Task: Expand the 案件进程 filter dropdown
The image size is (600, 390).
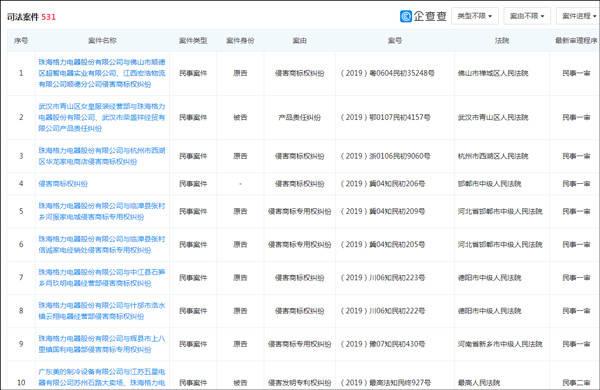Action: point(578,16)
